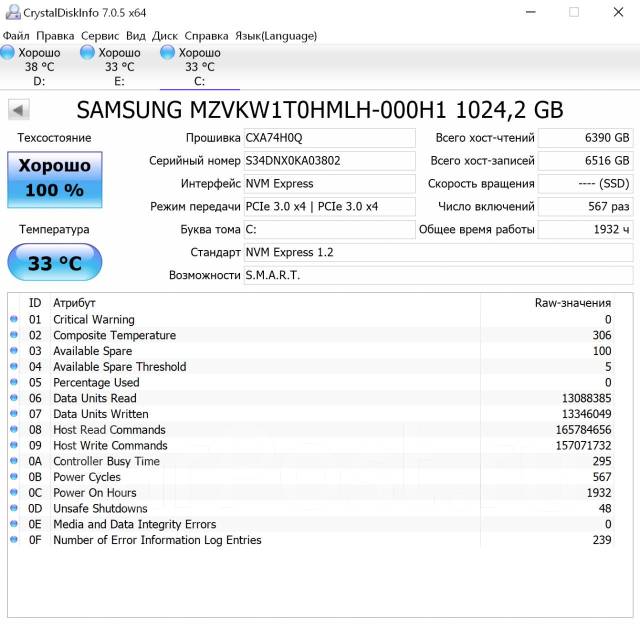This screenshot has width=640, height=624.
Task: Click status orb for Critical Warning row
Action: (x=14, y=320)
